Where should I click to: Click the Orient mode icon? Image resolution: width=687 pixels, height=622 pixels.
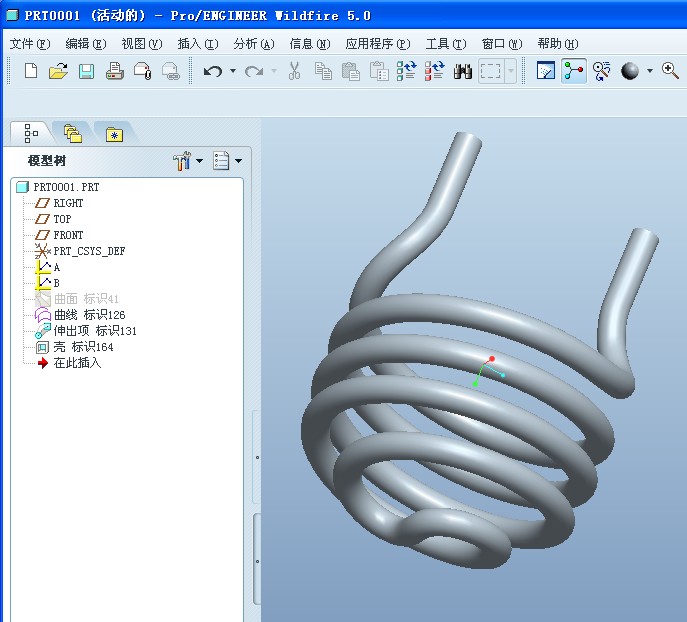point(602,71)
